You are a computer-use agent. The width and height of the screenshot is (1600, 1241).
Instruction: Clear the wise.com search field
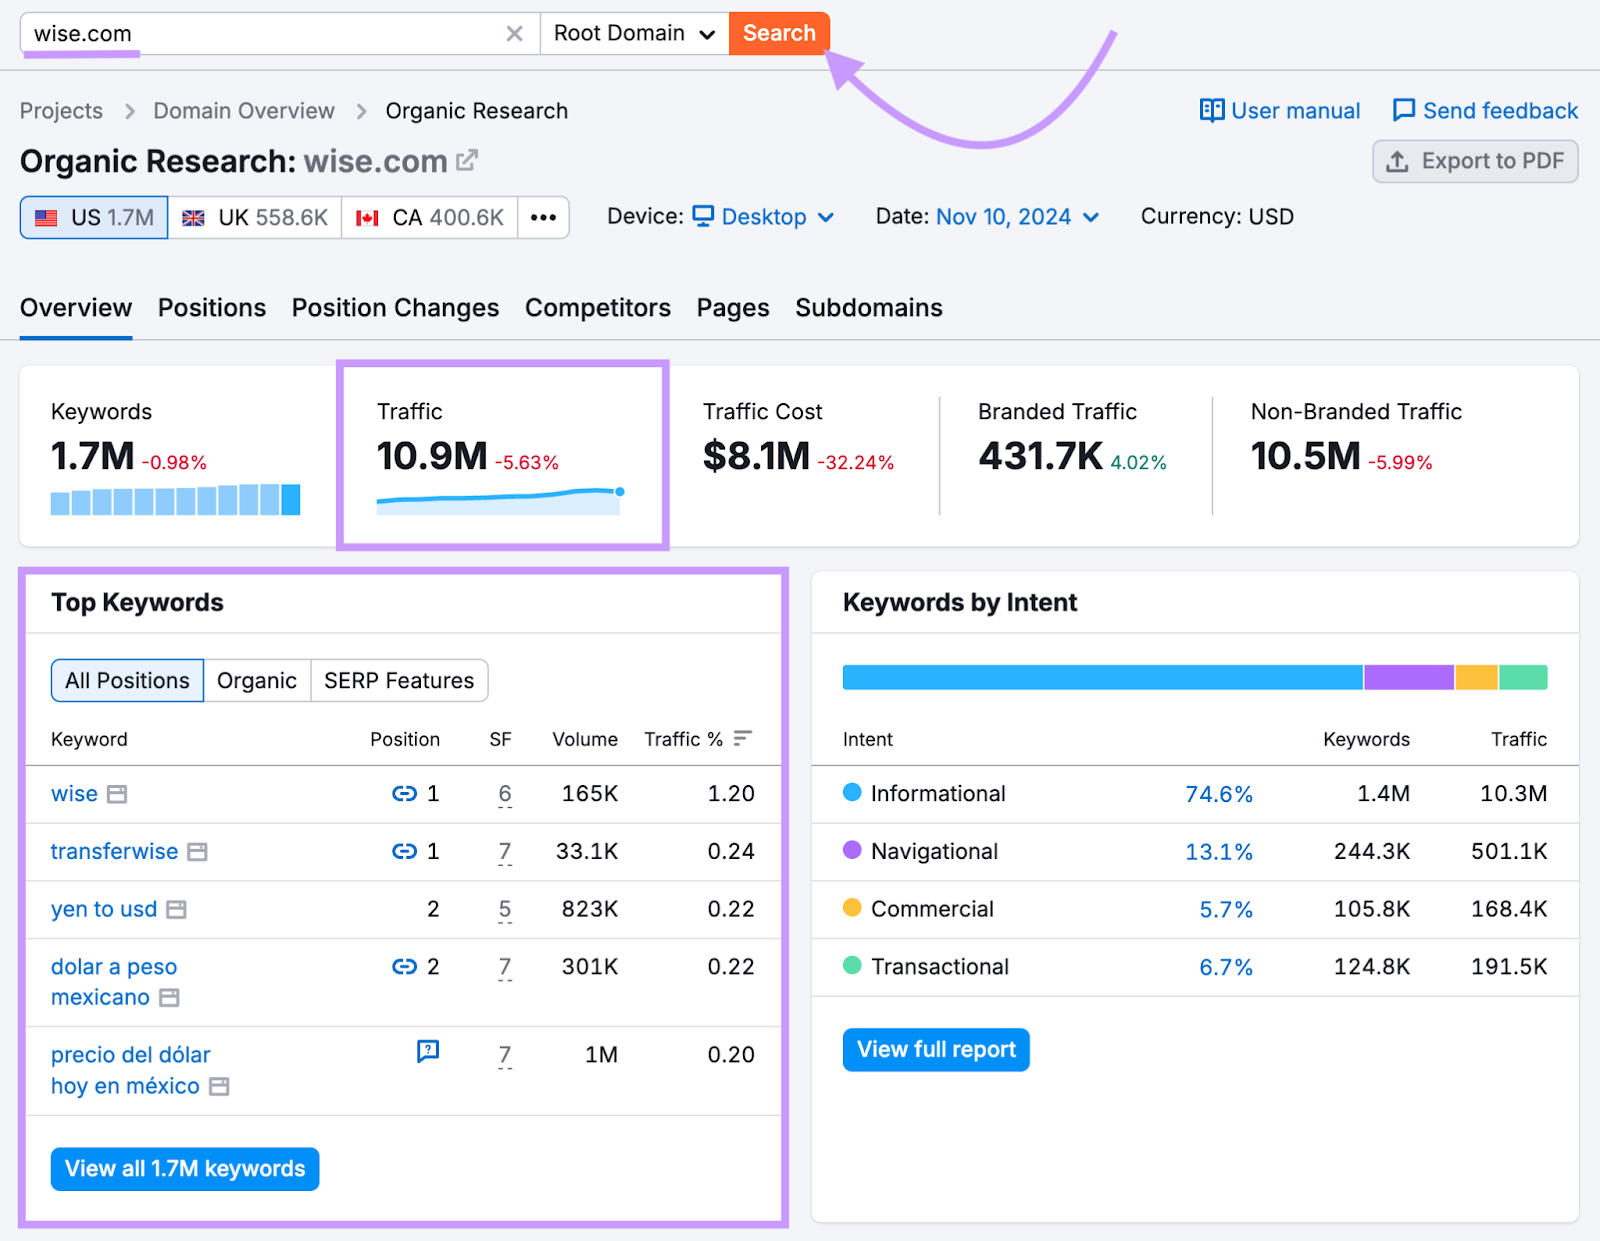click(x=514, y=33)
